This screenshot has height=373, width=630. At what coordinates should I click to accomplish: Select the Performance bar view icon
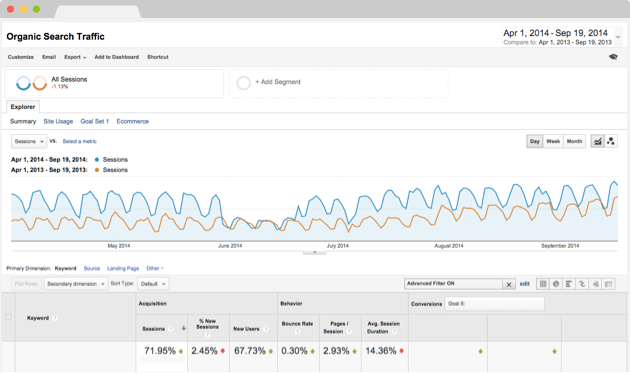coord(569,284)
